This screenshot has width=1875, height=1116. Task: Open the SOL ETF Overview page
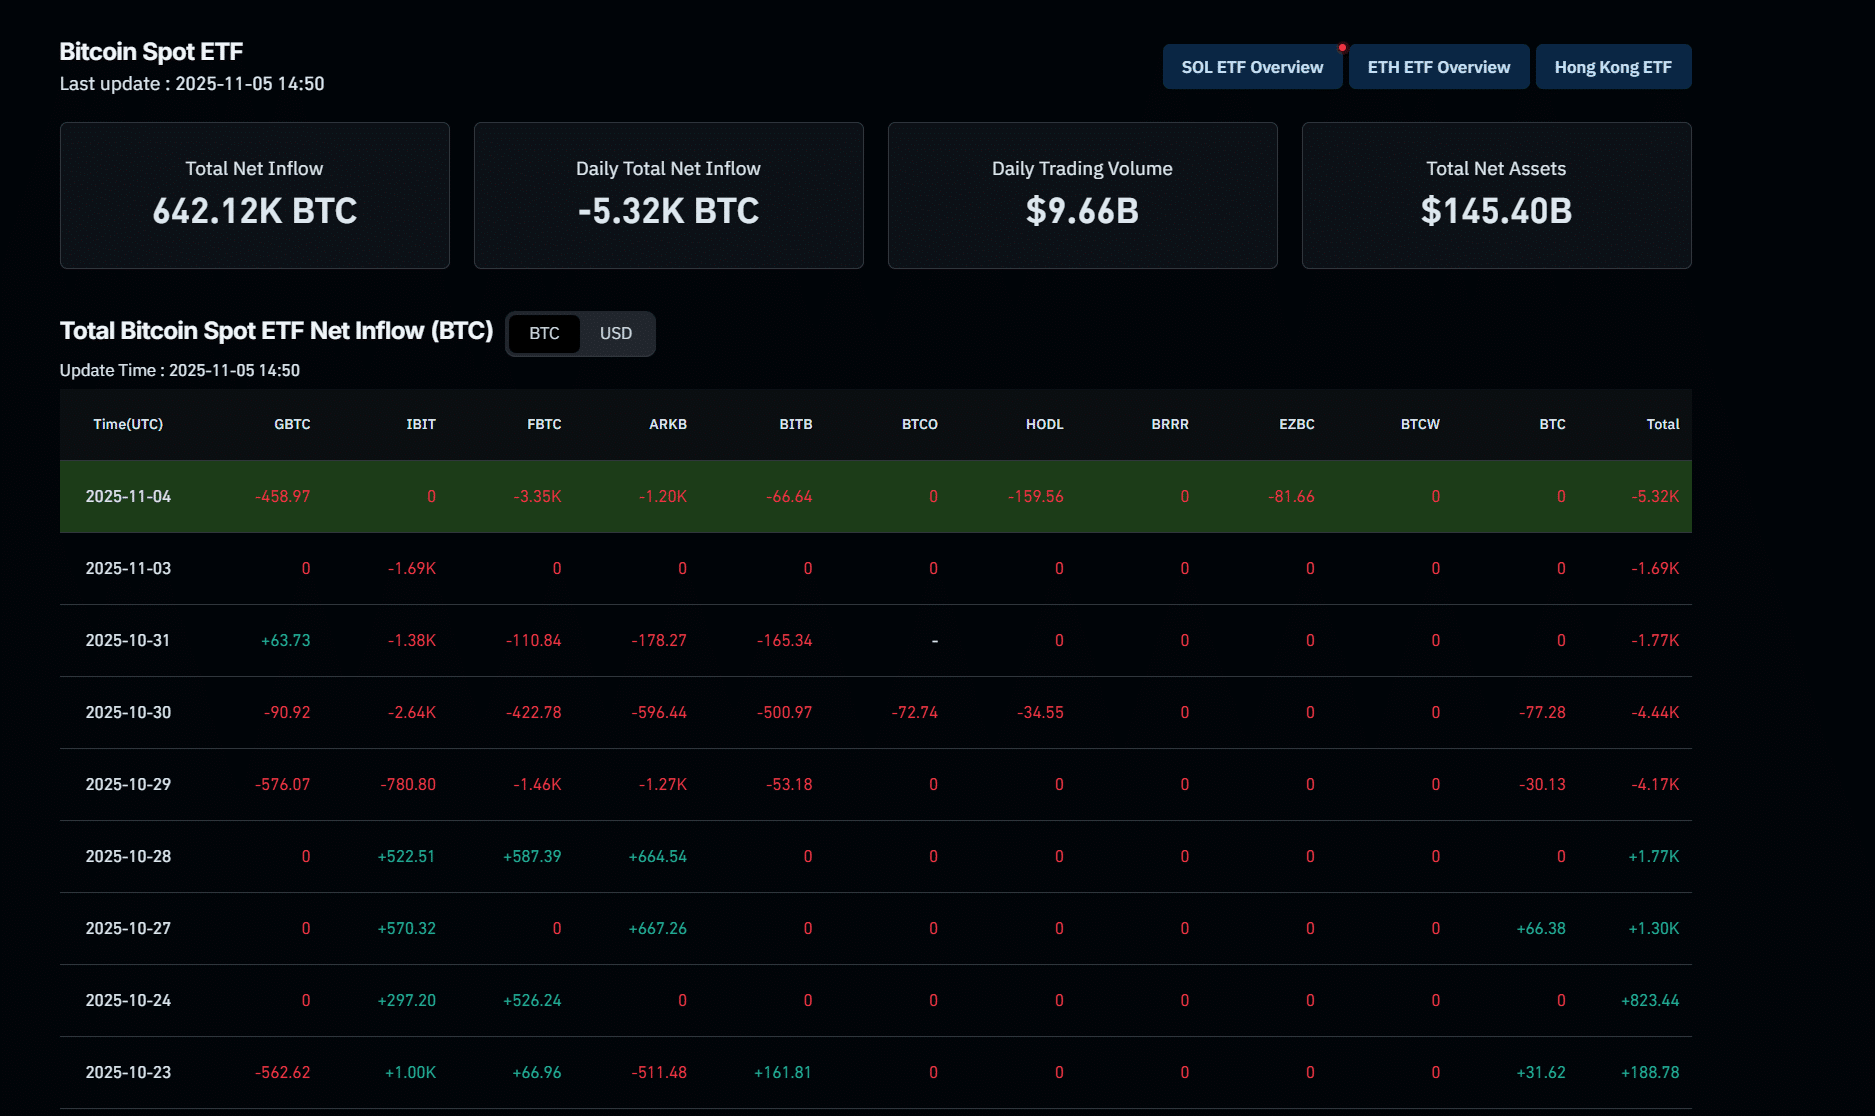1251,67
